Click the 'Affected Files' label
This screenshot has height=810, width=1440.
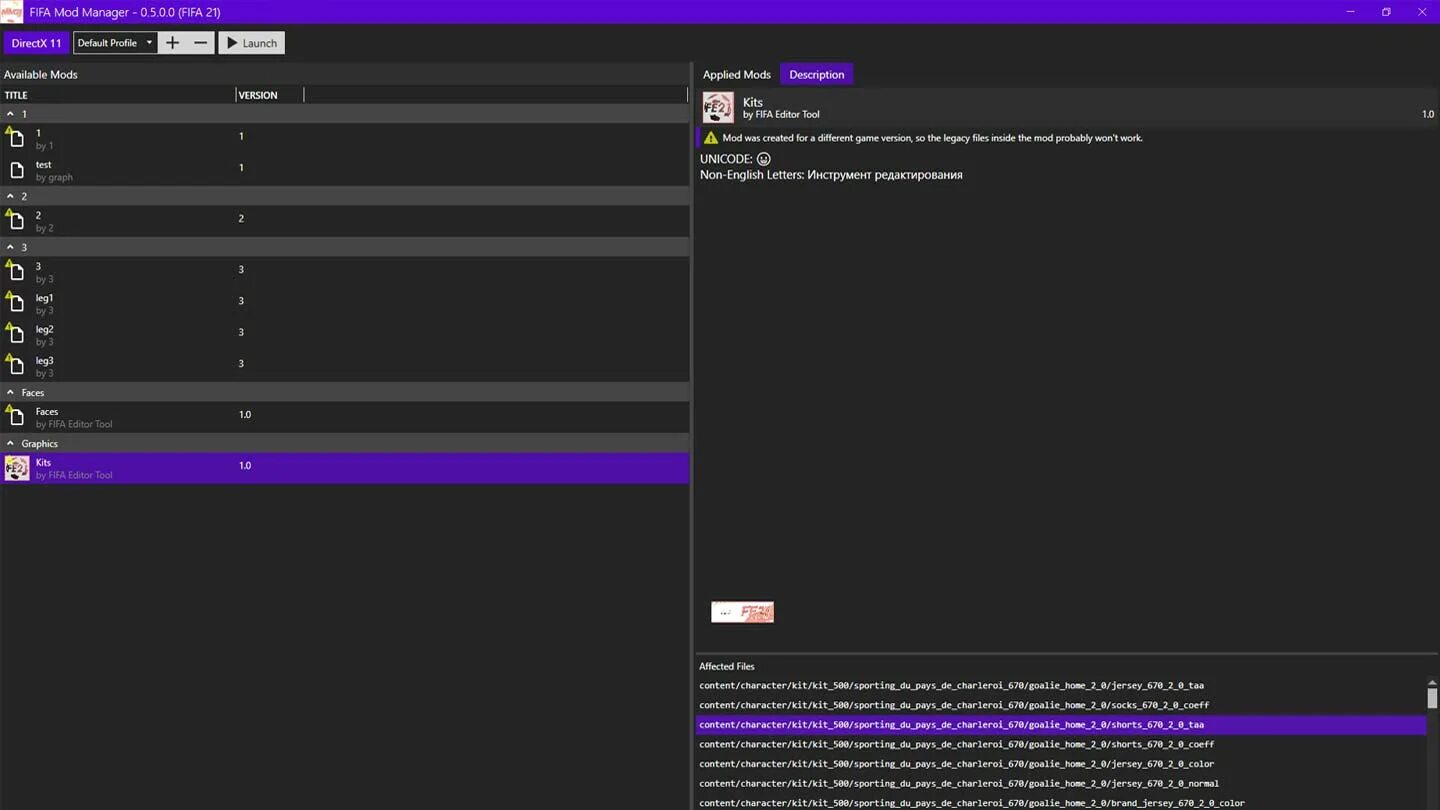coord(727,666)
